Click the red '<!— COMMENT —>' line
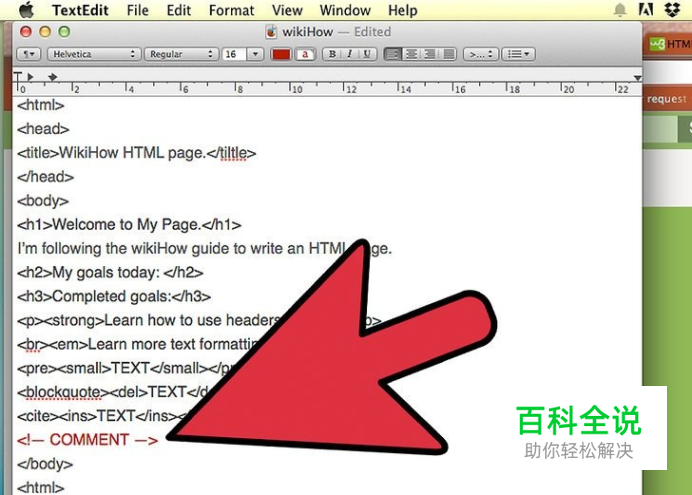This screenshot has width=692, height=495. [87, 440]
